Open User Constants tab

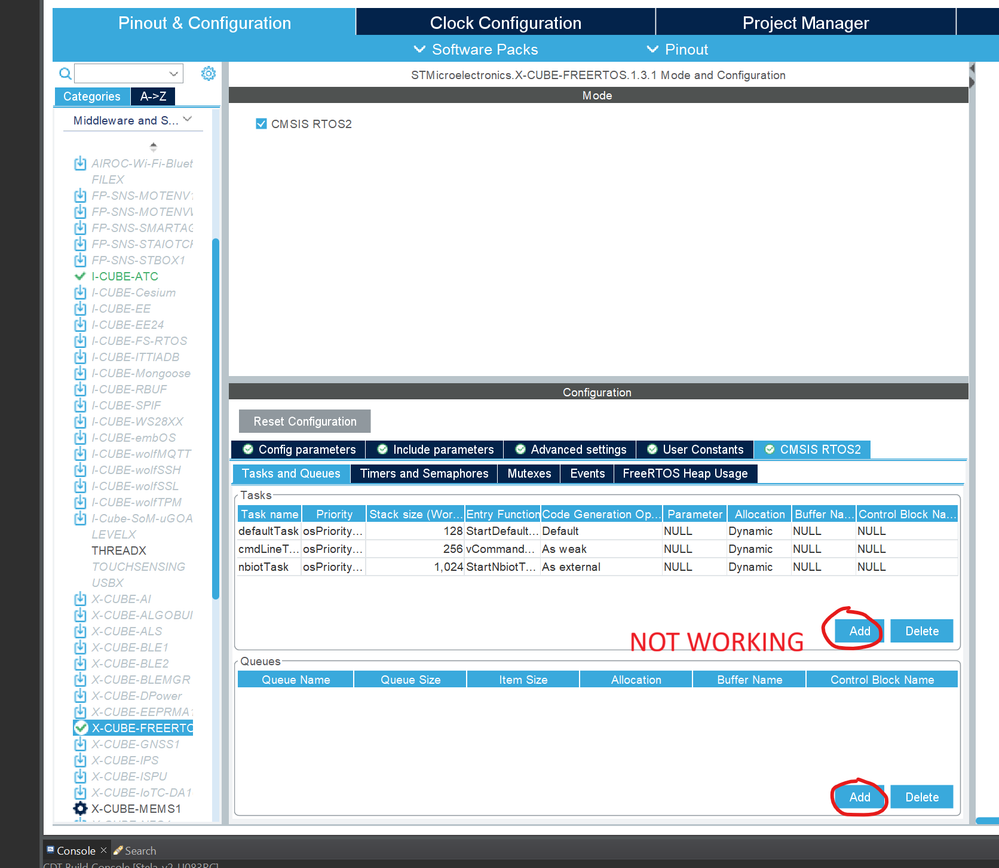[695, 449]
